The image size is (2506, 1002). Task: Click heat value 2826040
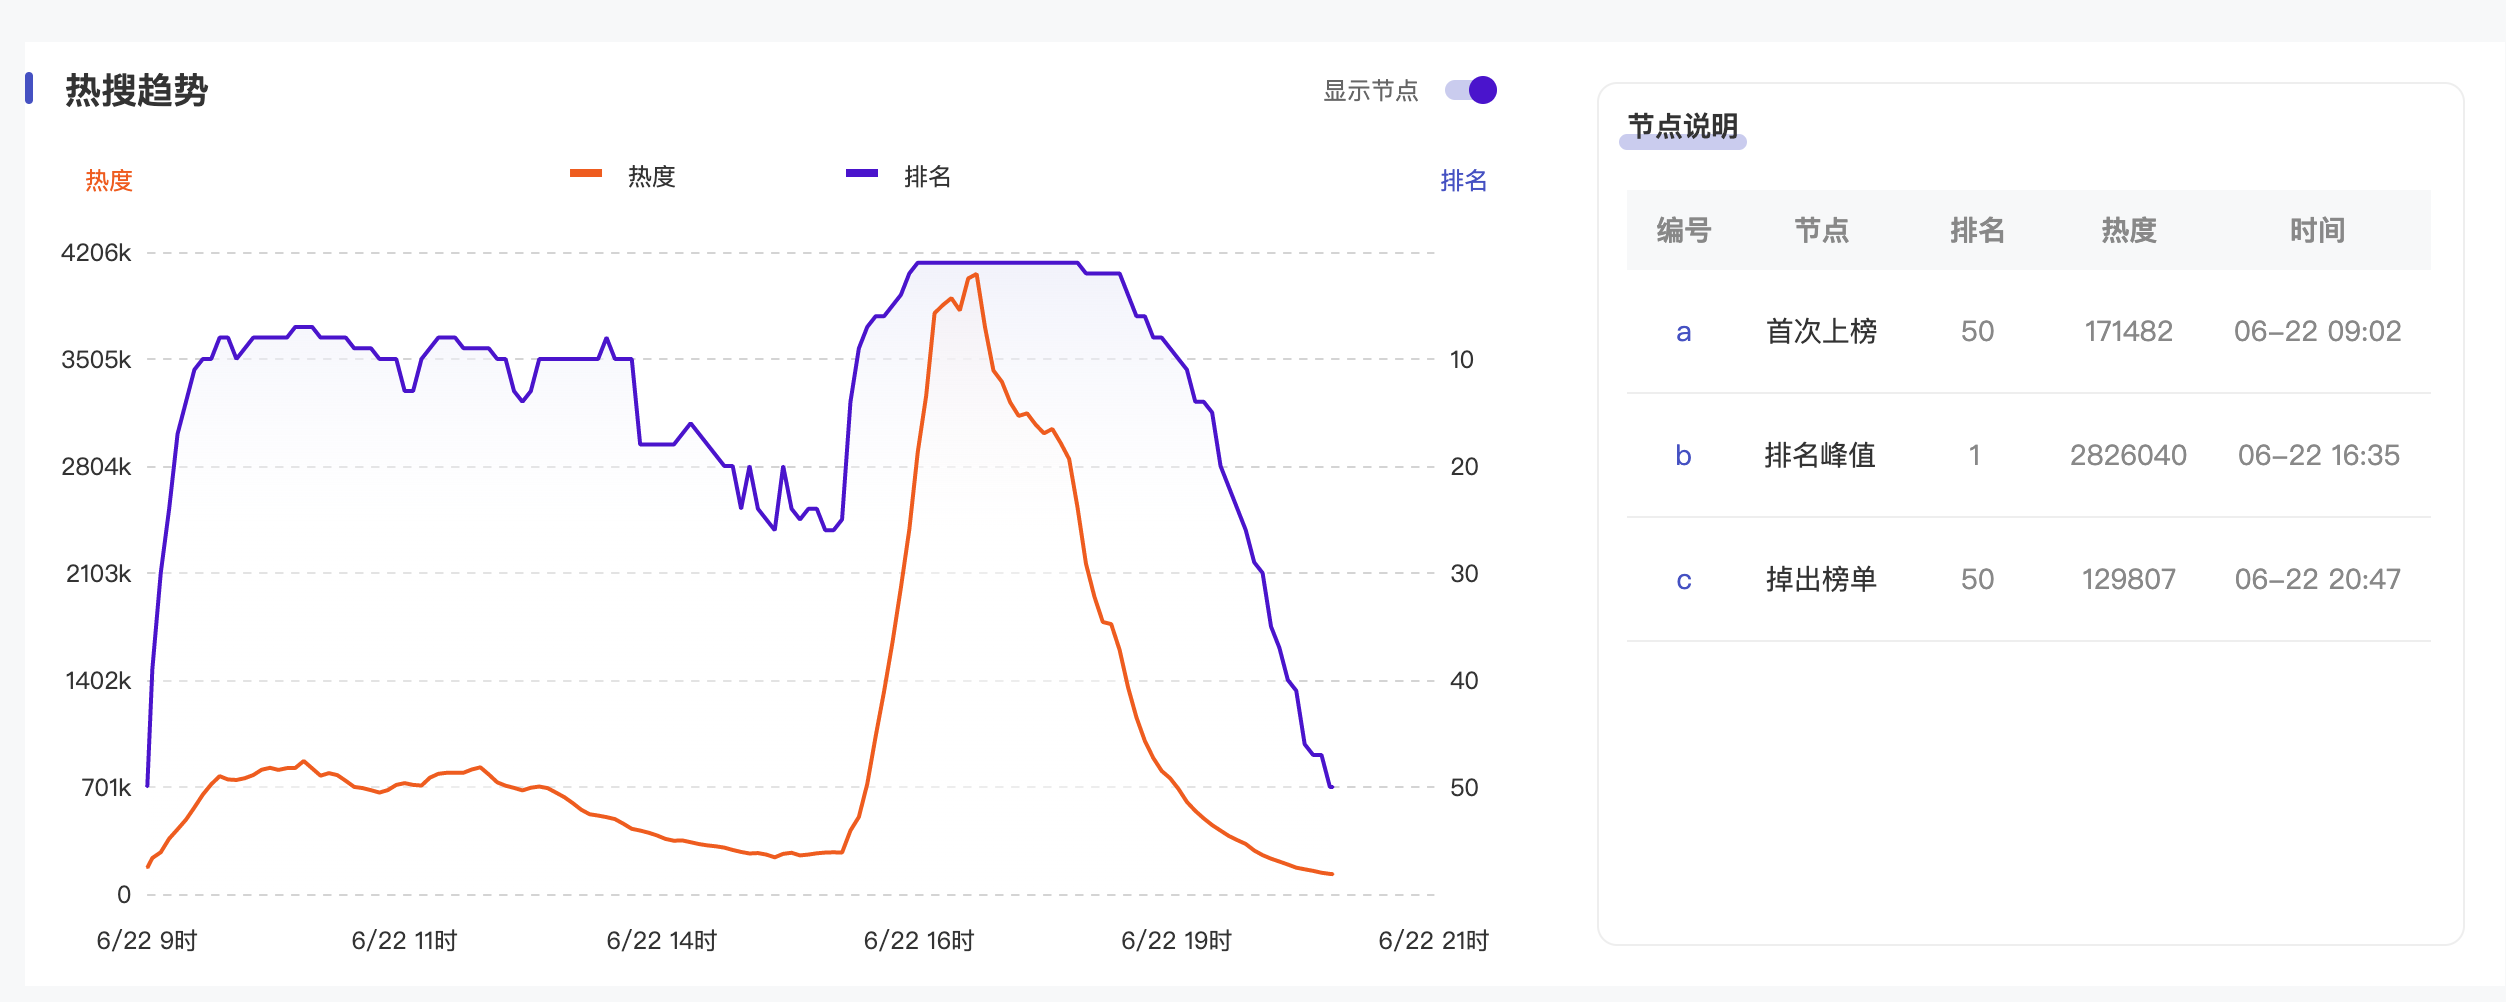[2128, 455]
